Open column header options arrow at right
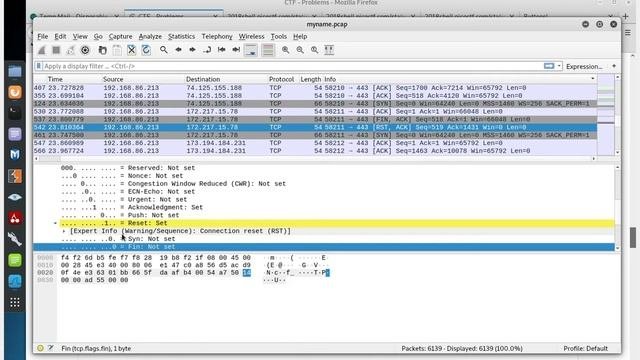Screen dimensions: 640x360 coord(593,79)
